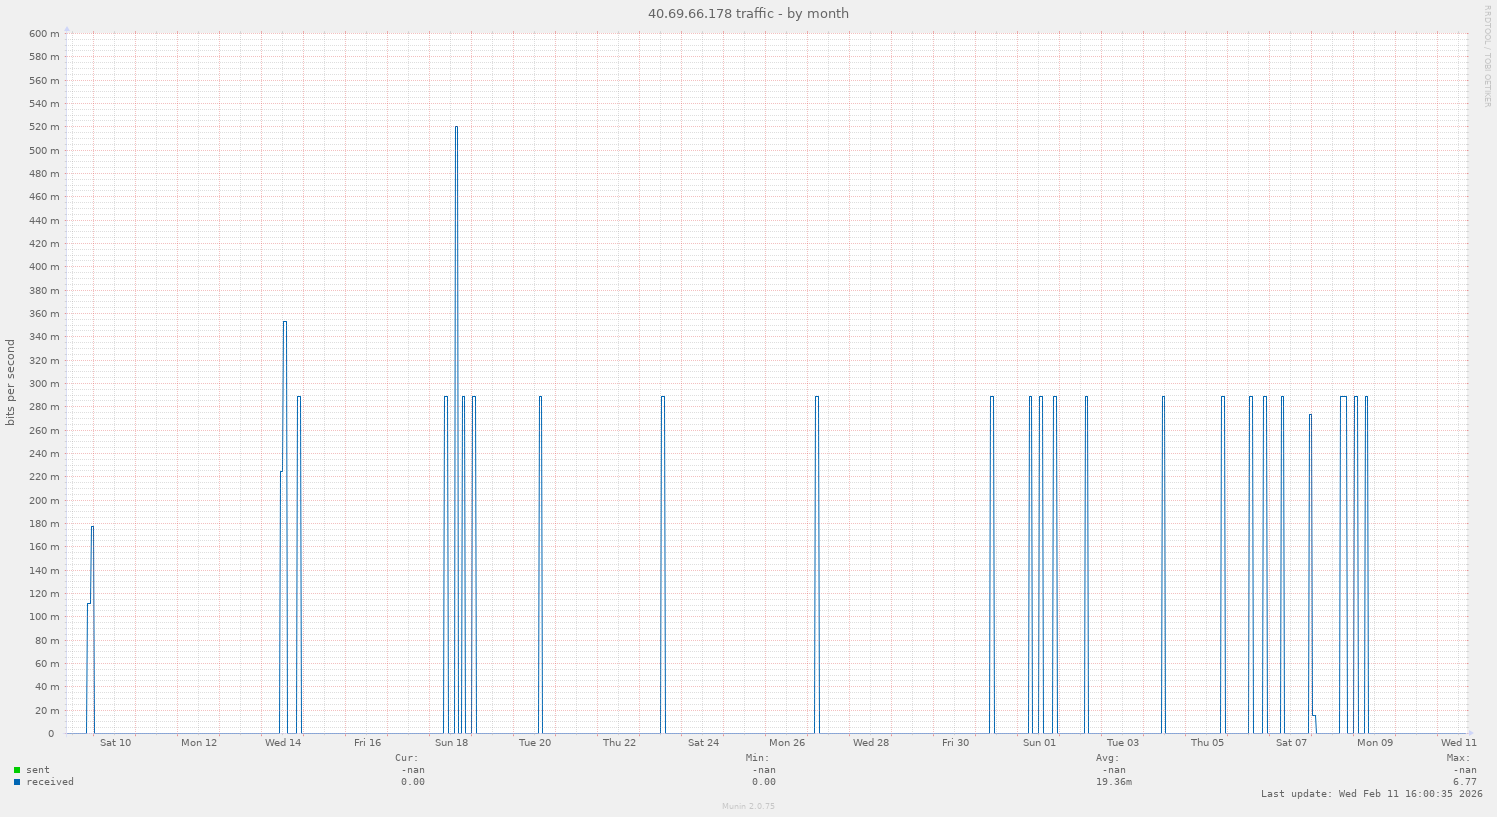Image resolution: width=1497 pixels, height=817 pixels.
Task: Click the 'Avg:' column header in legend
Action: 1107,758
